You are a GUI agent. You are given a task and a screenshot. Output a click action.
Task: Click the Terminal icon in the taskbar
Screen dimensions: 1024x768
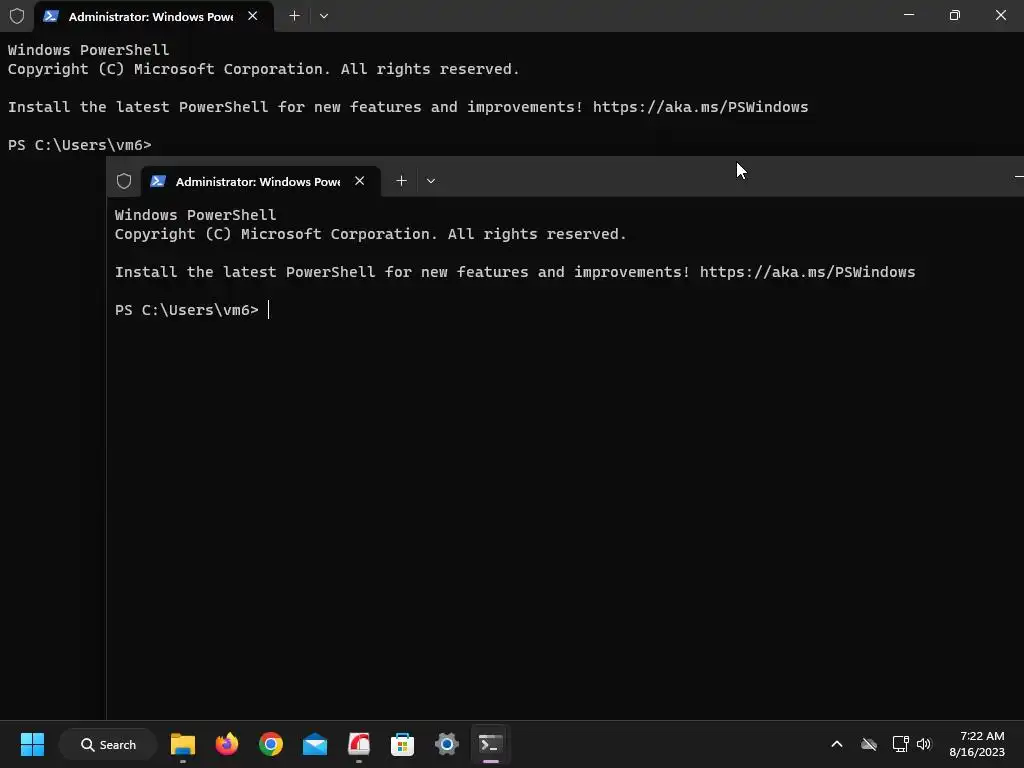click(490, 744)
